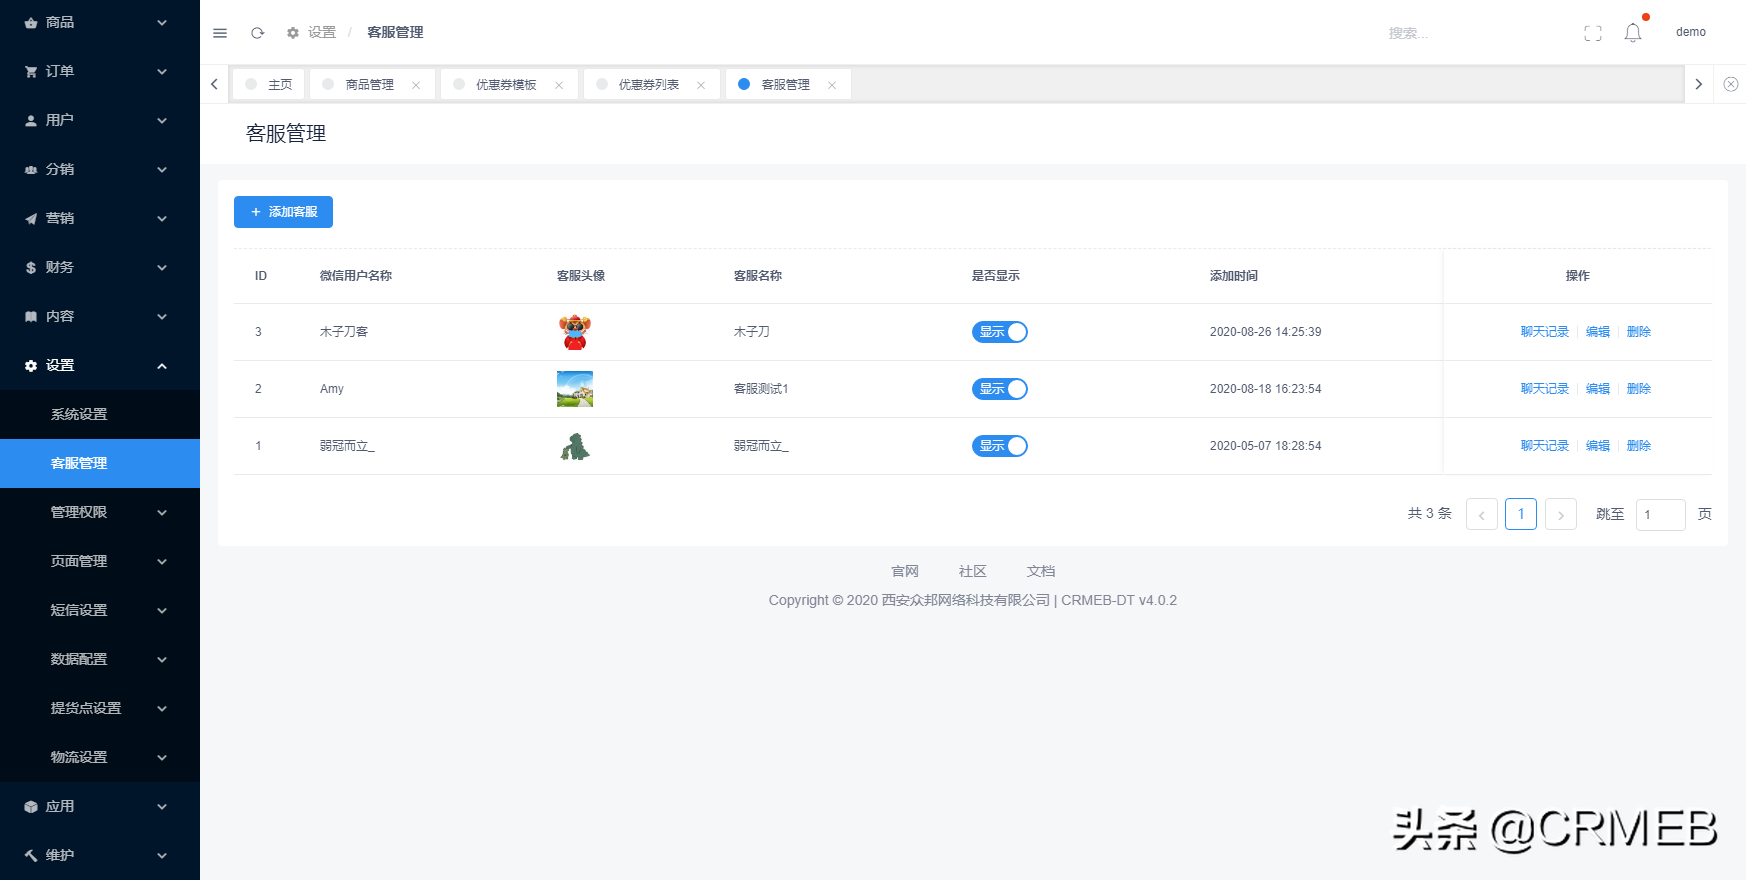1746x880 pixels.
Task: Close all tabs circle-x icon
Action: 1731,84
